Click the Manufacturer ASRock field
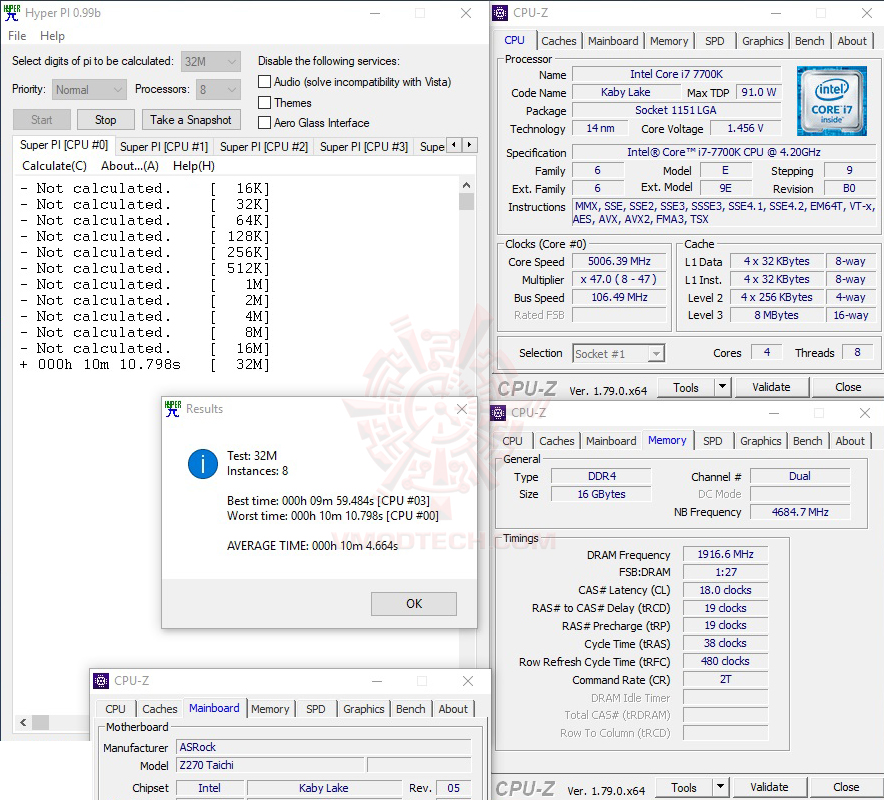Screen dimensions: 884x800 pos(324,748)
